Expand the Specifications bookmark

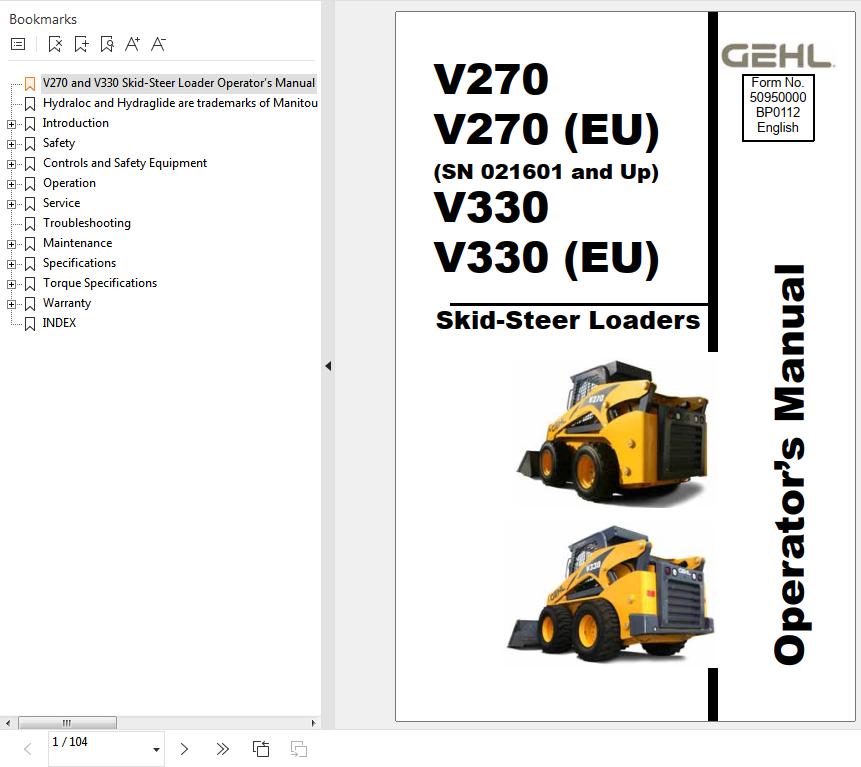[11, 264]
